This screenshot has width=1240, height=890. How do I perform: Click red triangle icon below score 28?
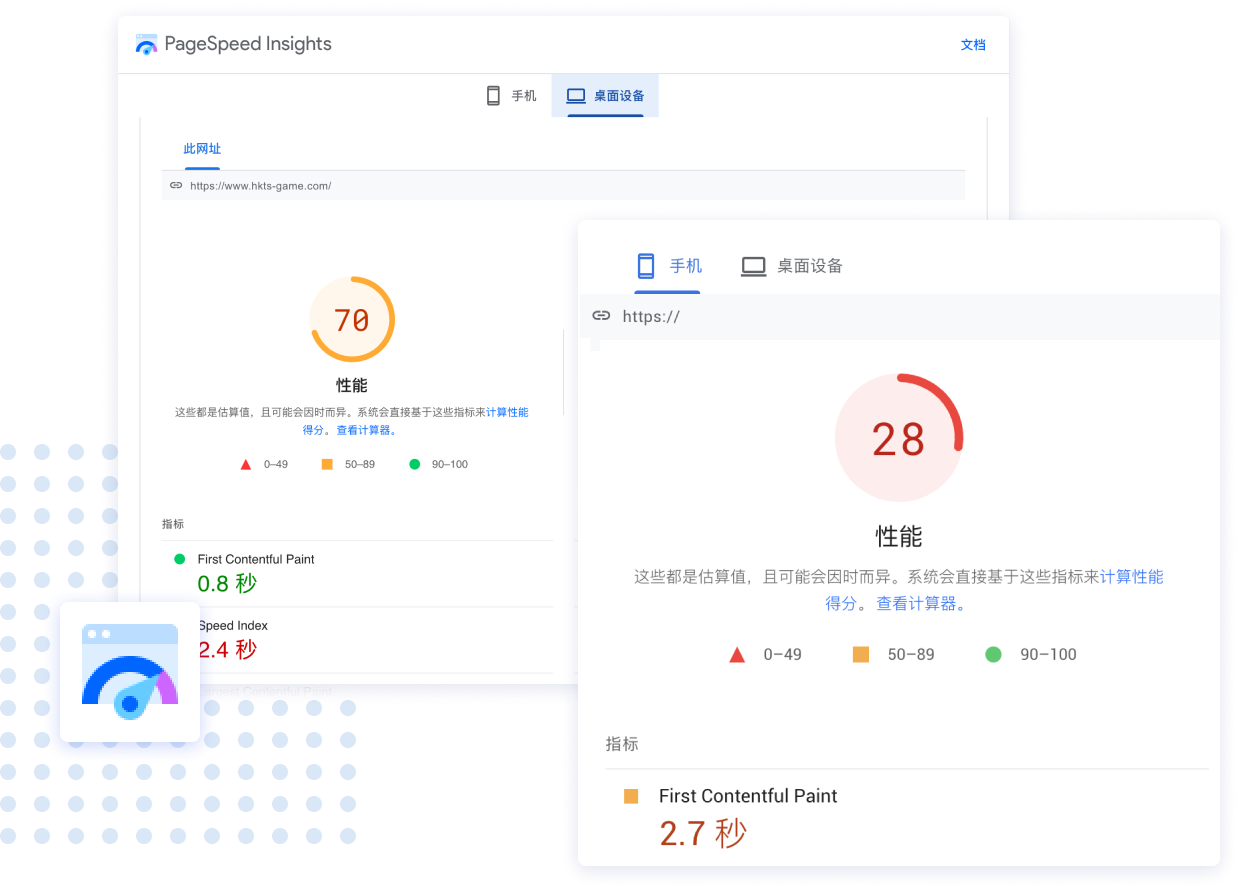click(x=737, y=655)
